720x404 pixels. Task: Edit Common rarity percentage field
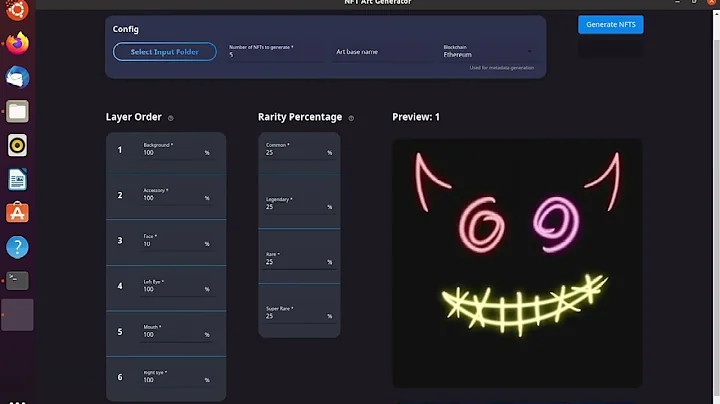299,150
